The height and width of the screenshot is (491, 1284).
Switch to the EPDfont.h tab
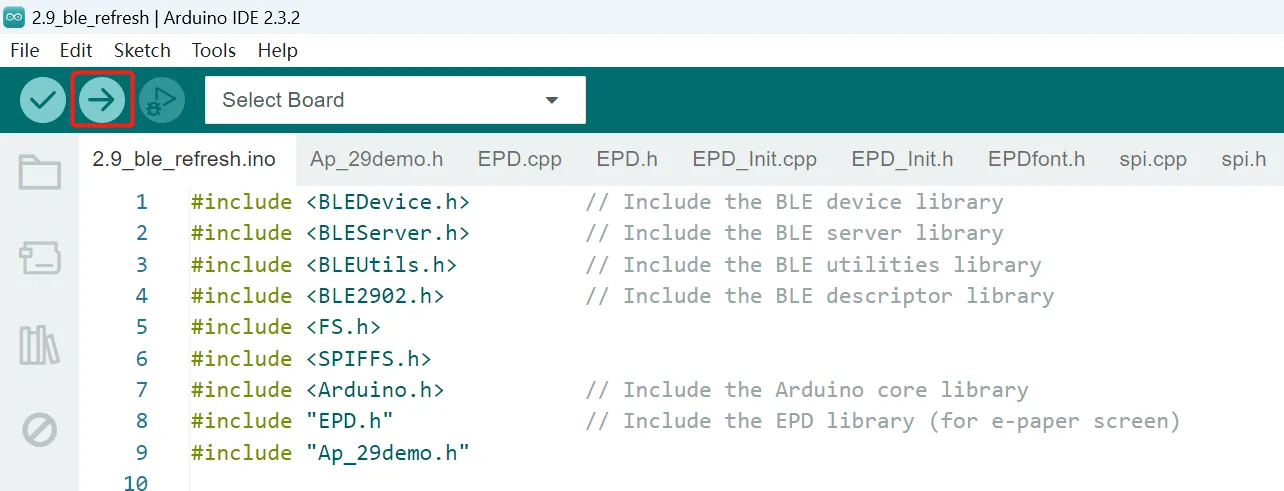(1037, 159)
